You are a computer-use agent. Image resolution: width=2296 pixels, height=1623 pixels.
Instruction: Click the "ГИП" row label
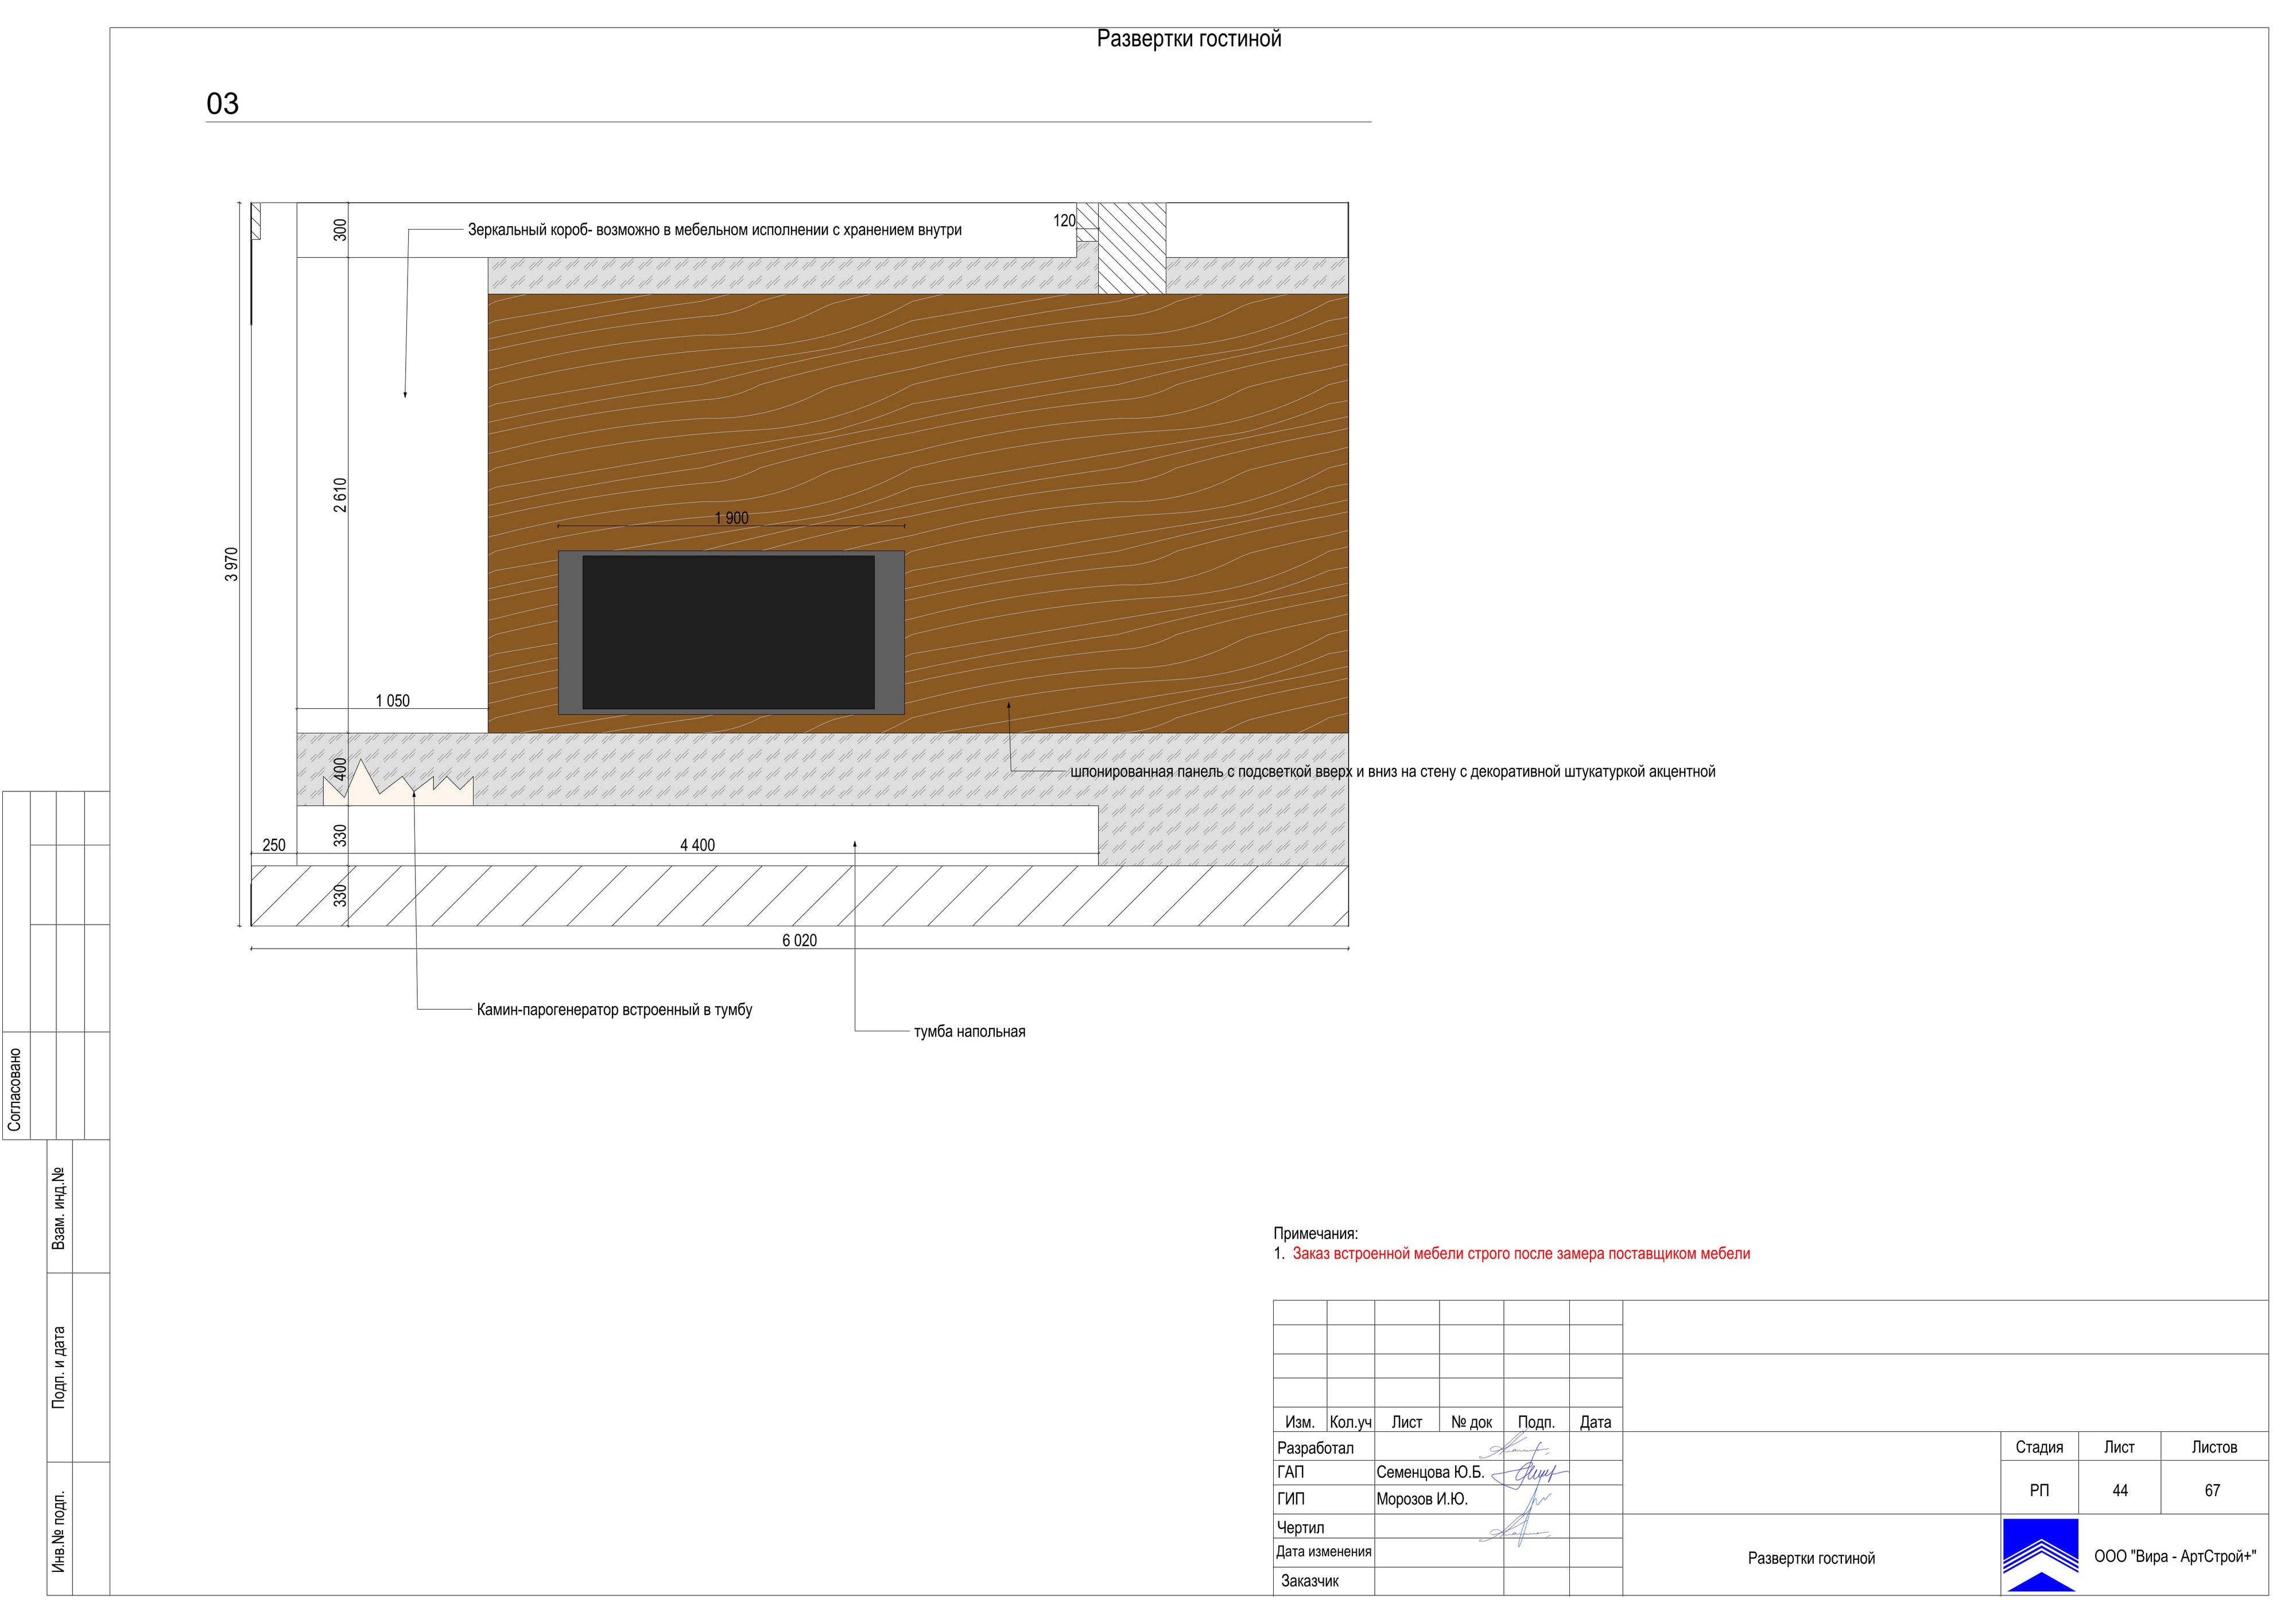pyautogui.click(x=1290, y=1499)
